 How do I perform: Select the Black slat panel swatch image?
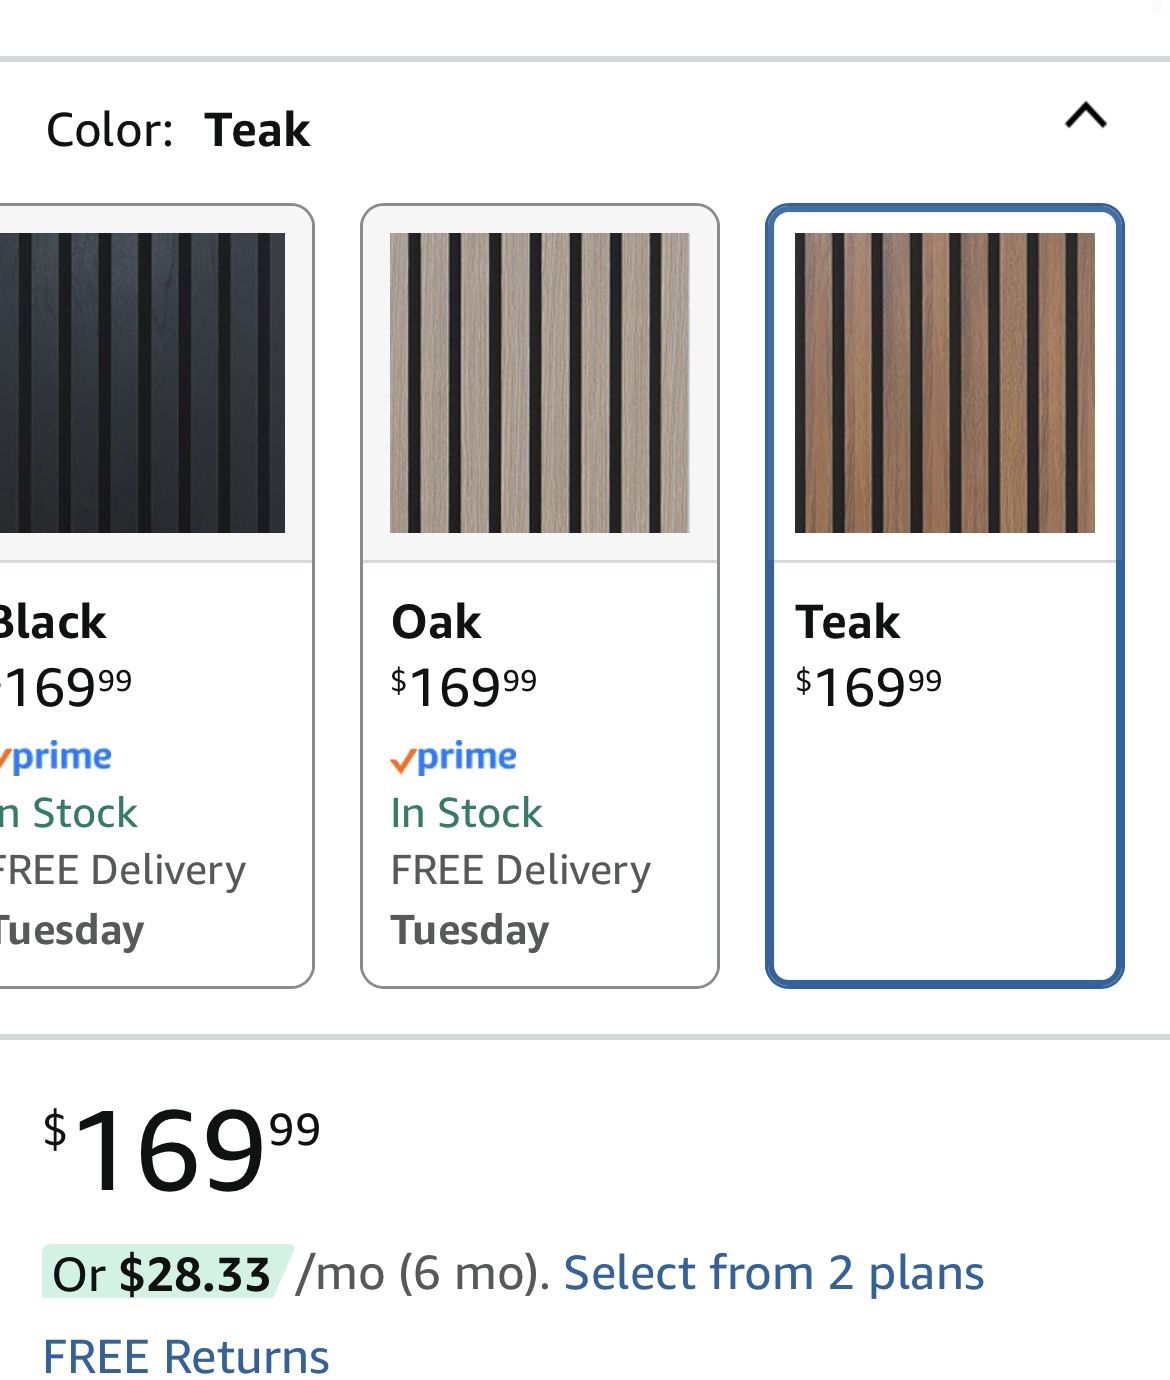142,382
